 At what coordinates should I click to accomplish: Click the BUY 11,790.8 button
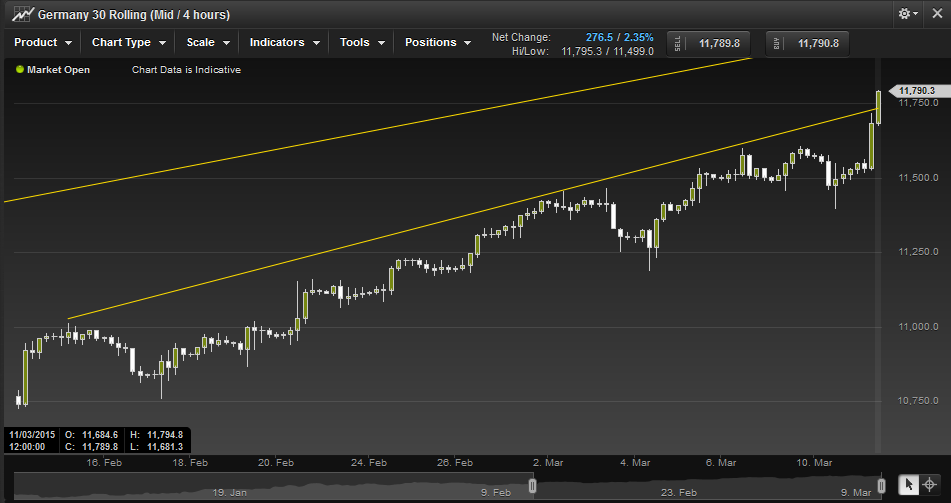click(807, 44)
